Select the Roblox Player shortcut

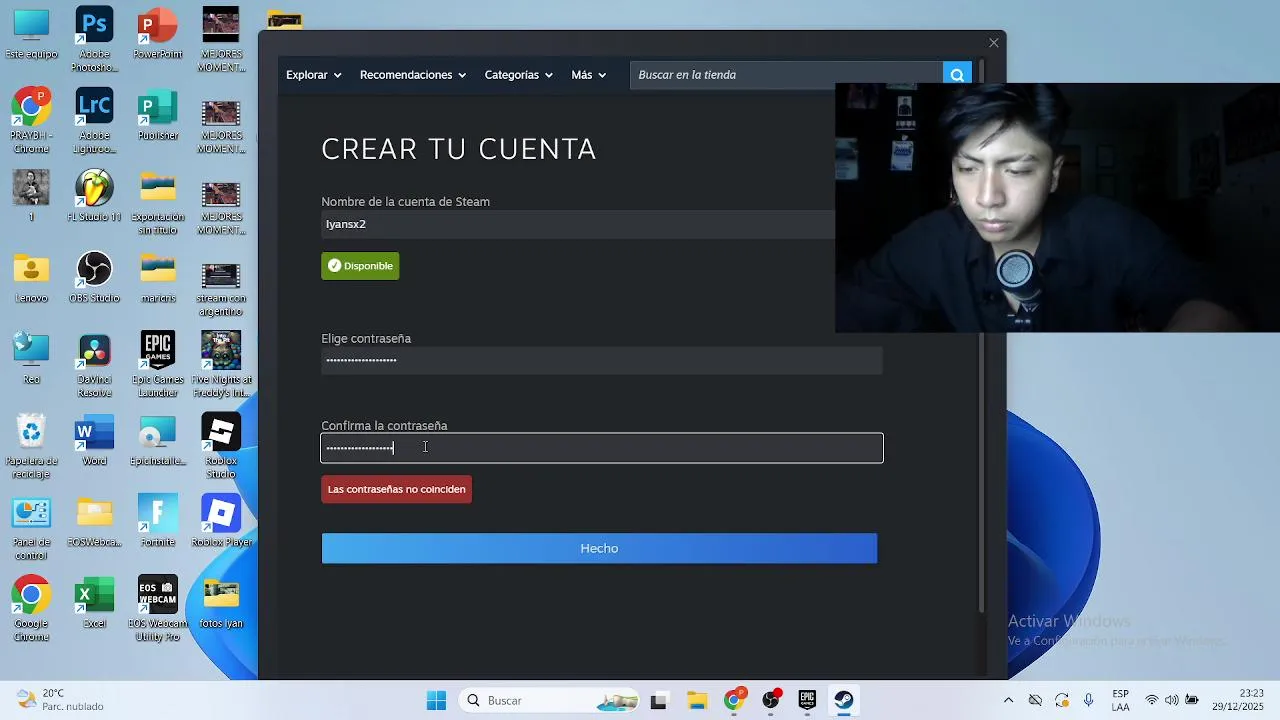point(221,522)
